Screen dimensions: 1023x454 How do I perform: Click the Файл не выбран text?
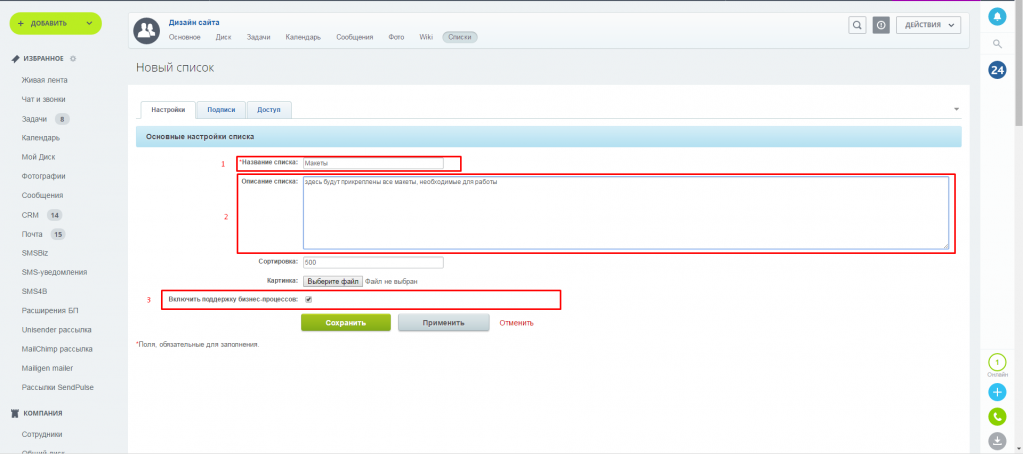tap(391, 281)
